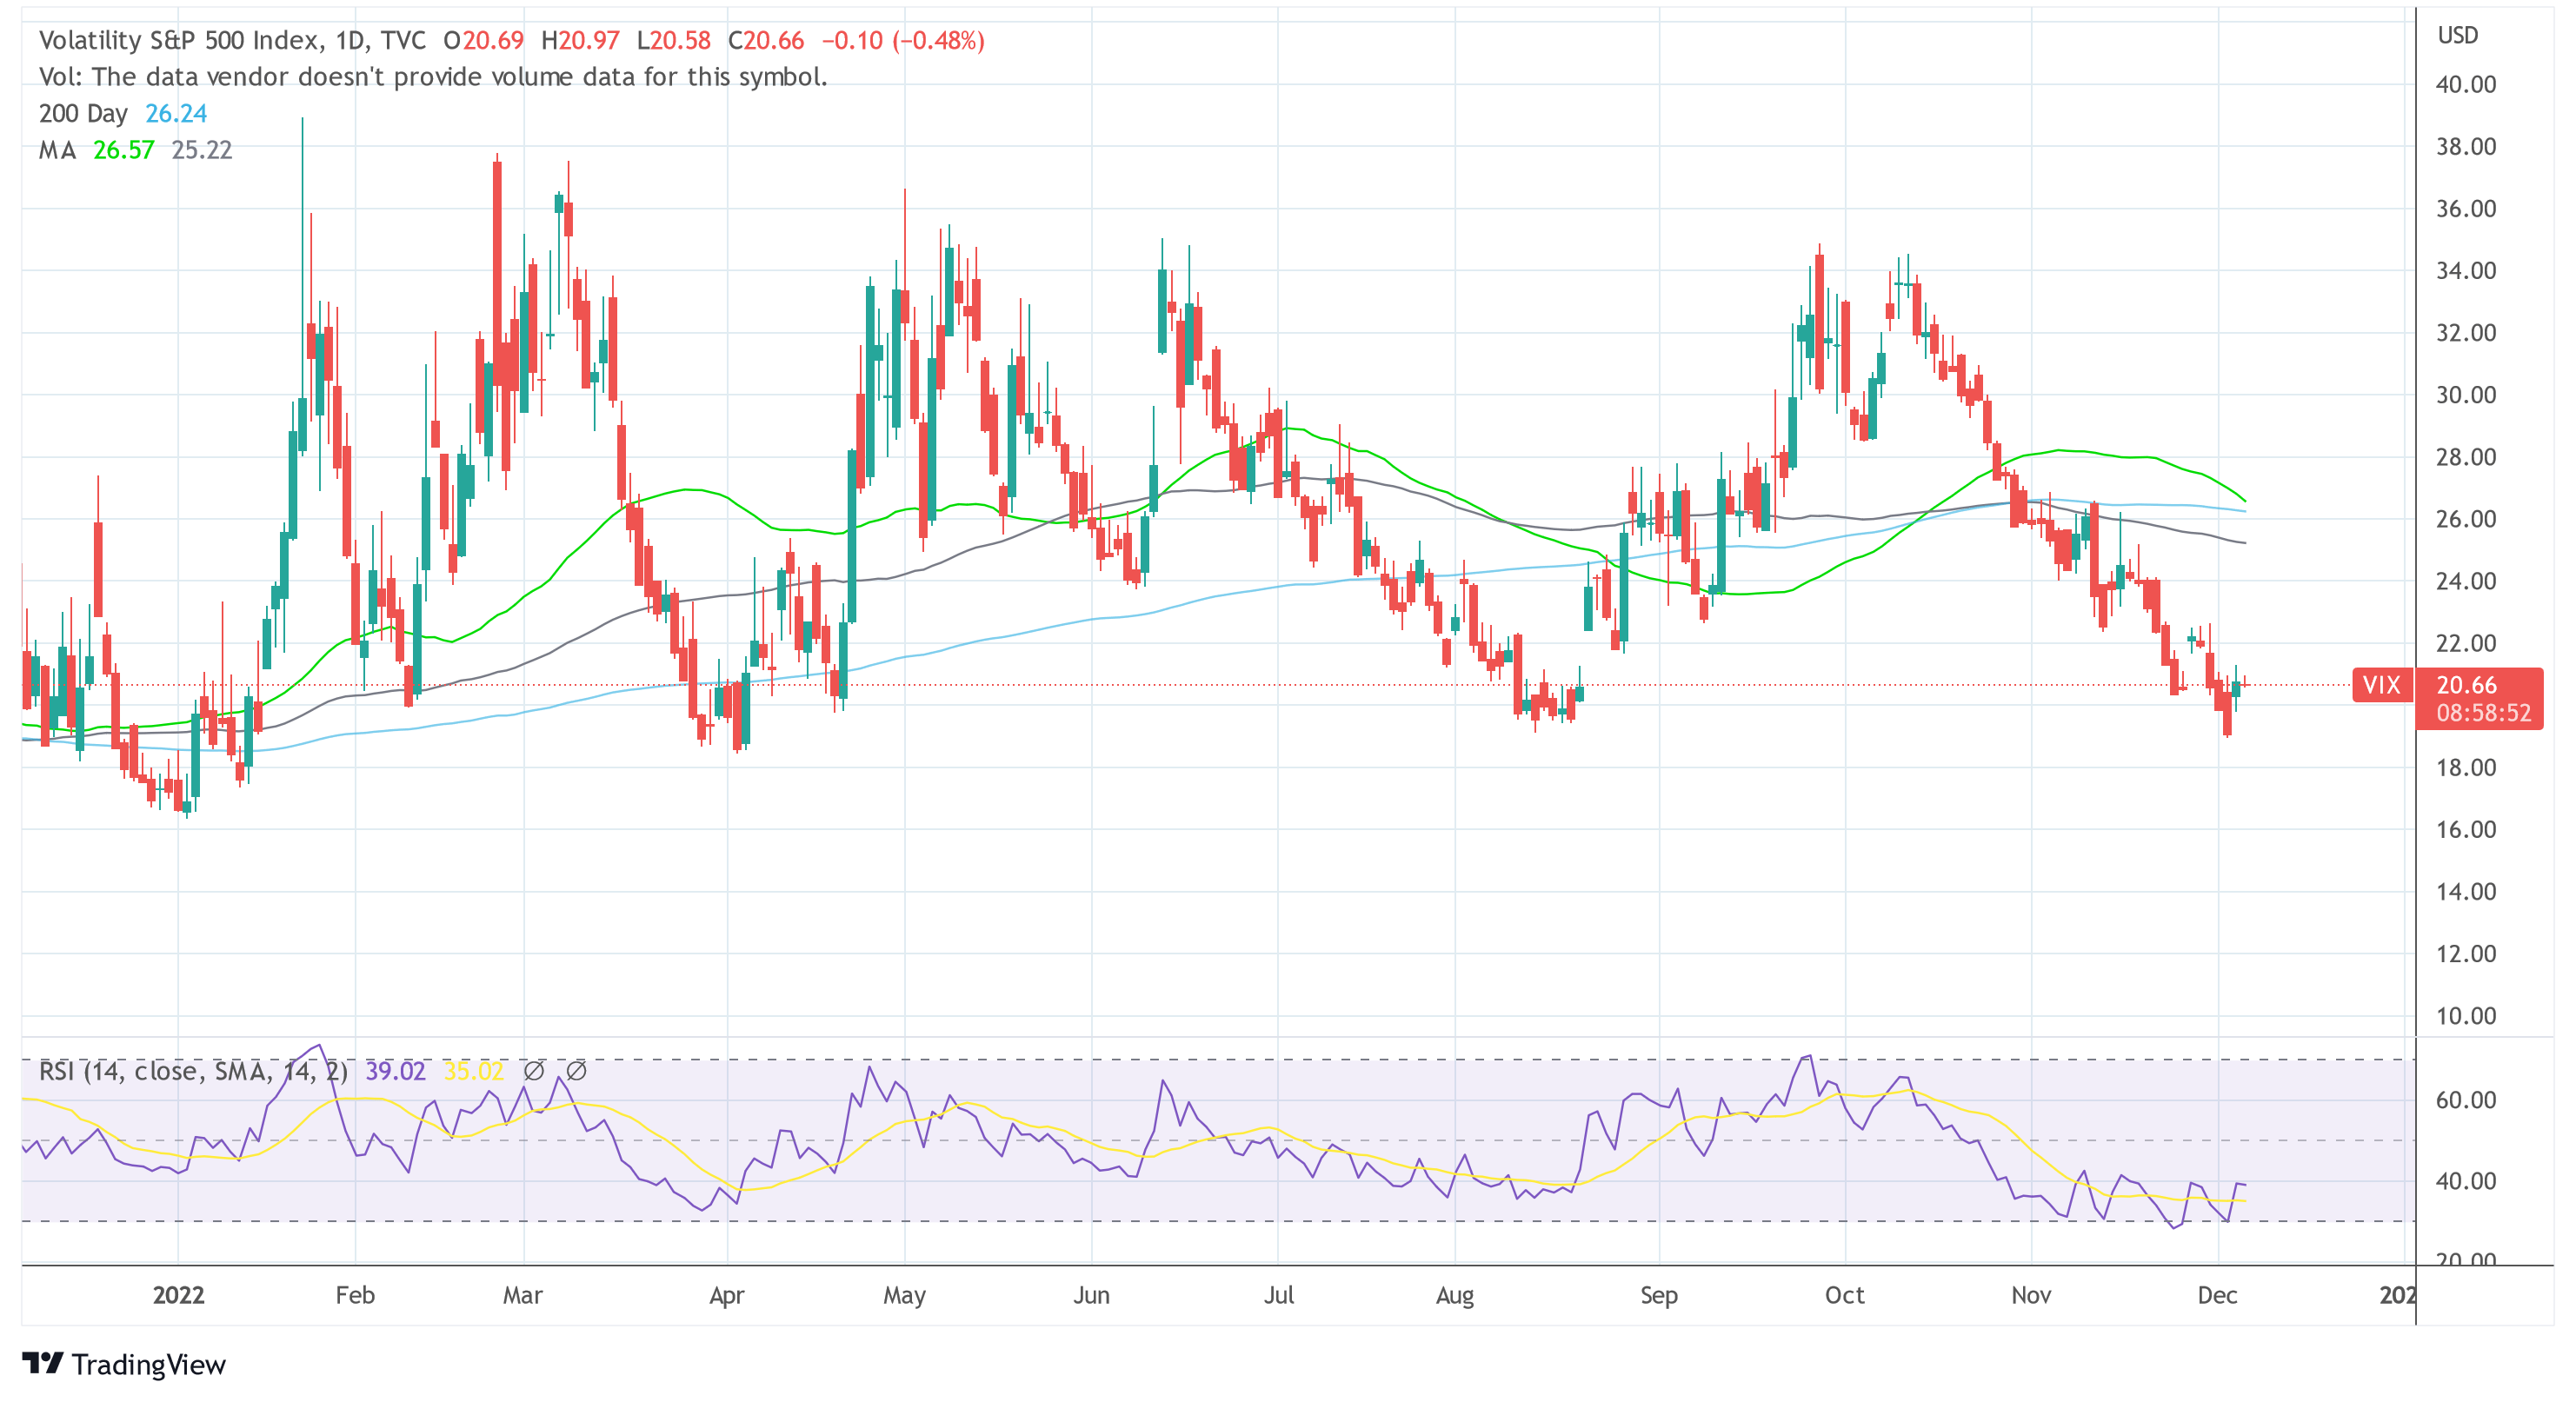Click the first empty-value symbol in RSI legend

[533, 1071]
